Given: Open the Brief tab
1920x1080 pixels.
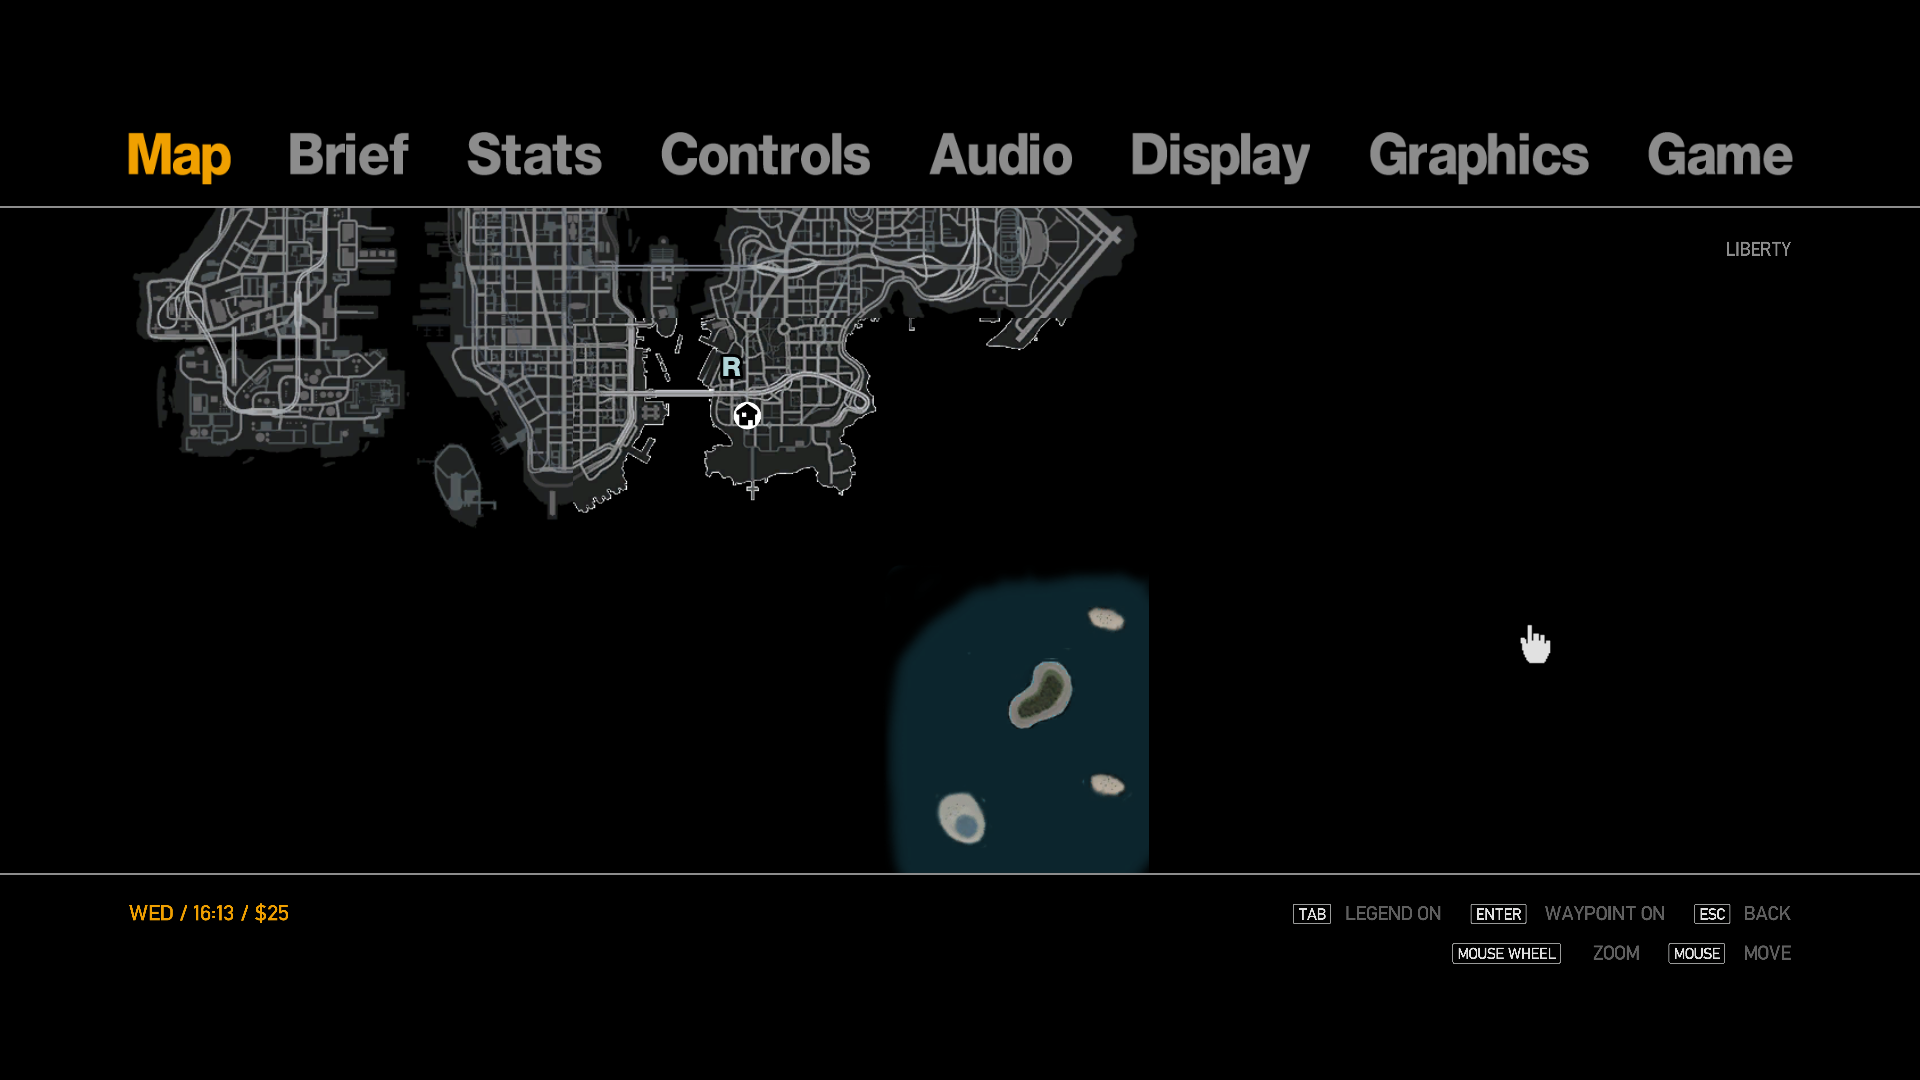Looking at the screenshot, I should coord(347,155).
